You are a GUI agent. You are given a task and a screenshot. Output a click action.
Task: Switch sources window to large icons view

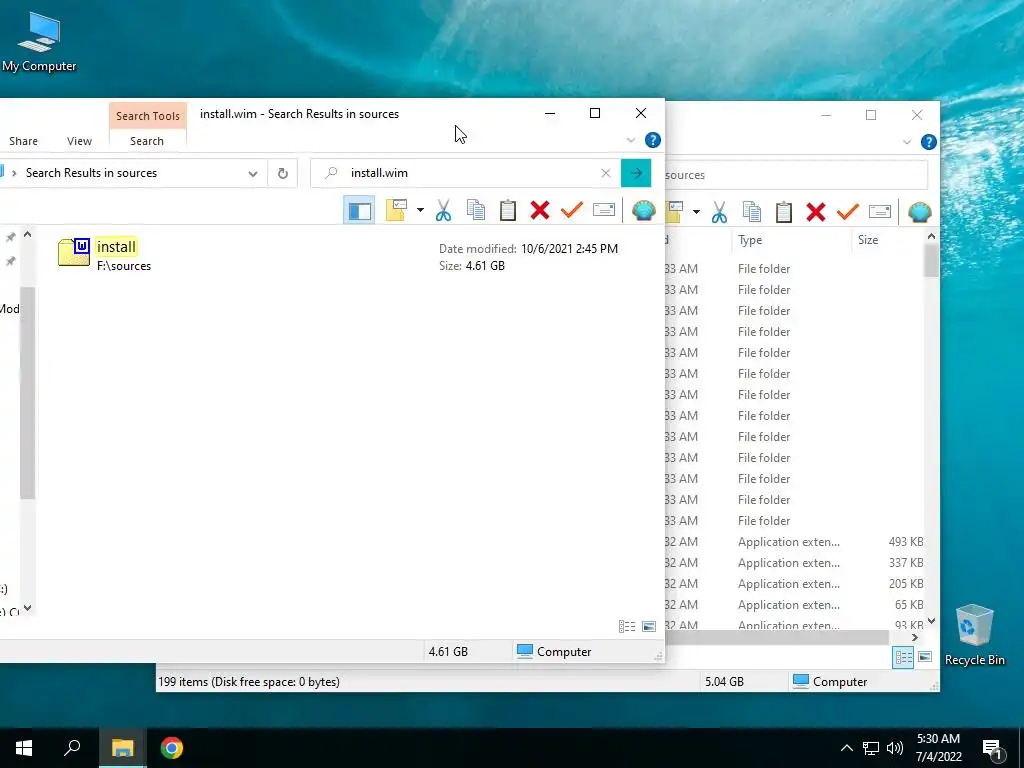point(925,657)
